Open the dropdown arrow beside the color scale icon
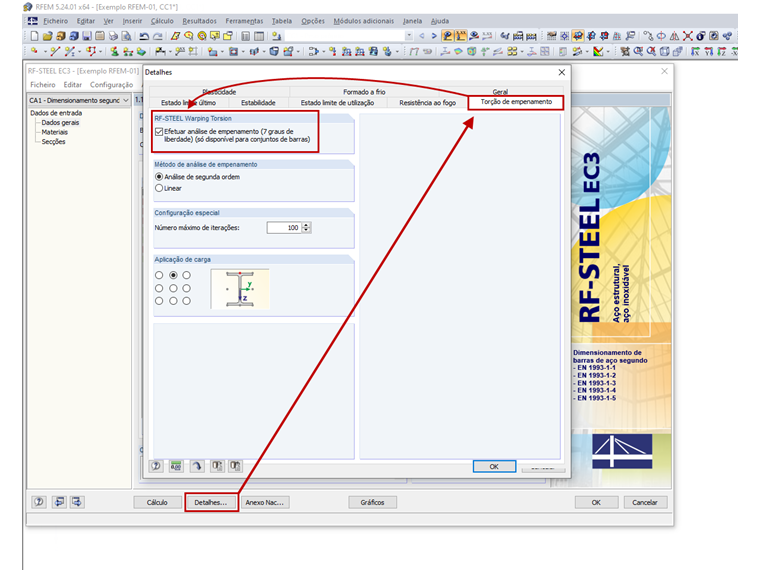 click(x=608, y=51)
